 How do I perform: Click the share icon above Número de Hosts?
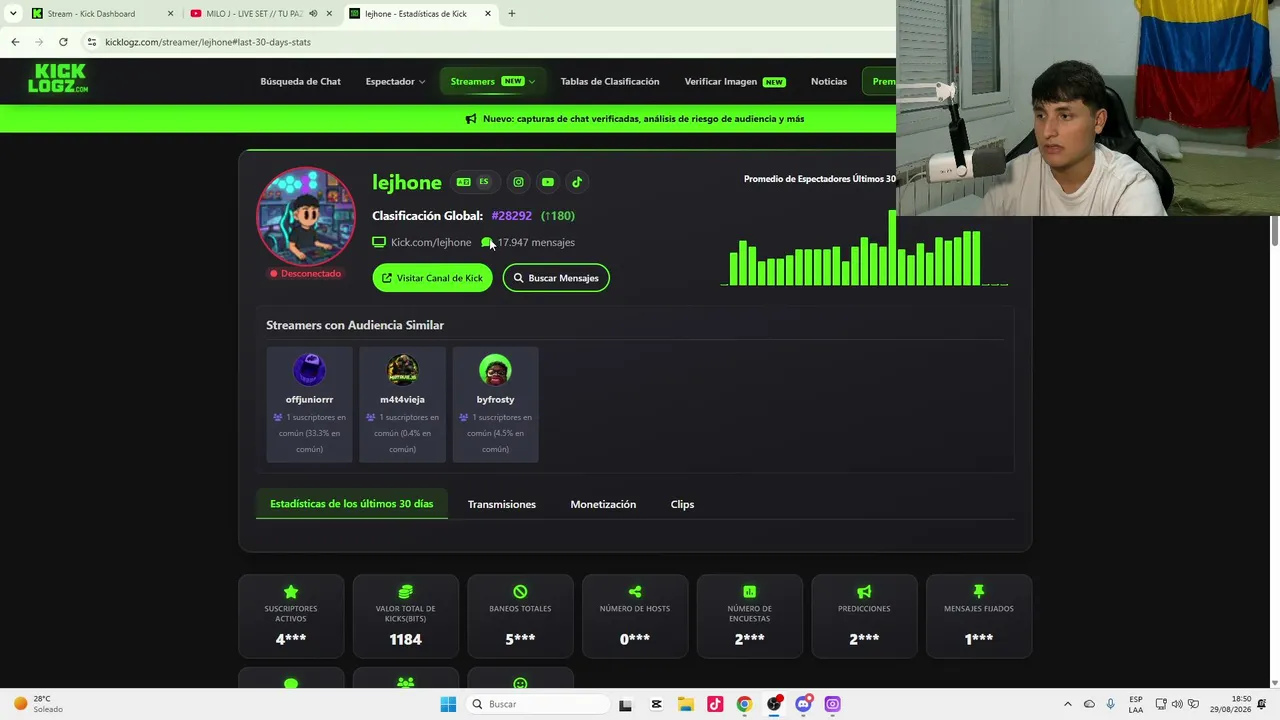(x=635, y=592)
